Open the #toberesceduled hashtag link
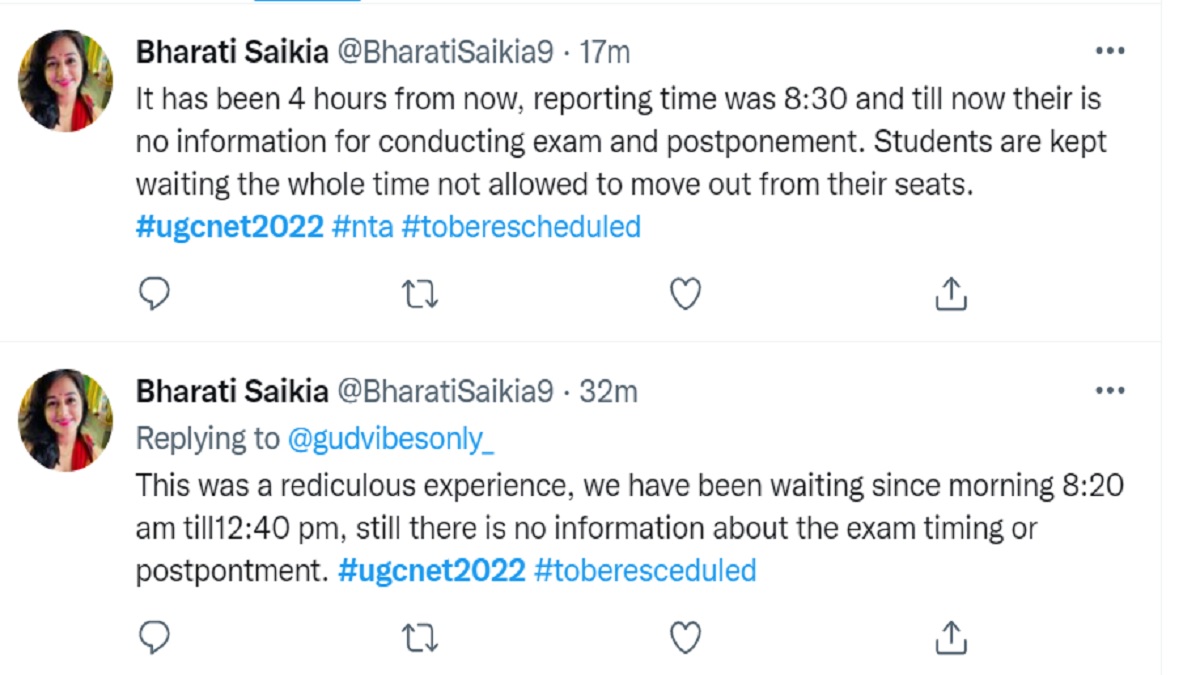This screenshot has width=1200, height=675. [645, 571]
